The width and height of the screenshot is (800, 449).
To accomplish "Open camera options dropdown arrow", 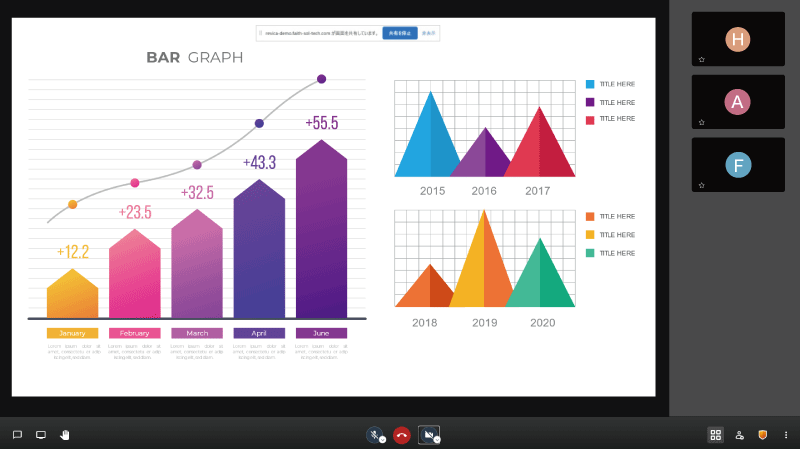I will (x=437, y=440).
